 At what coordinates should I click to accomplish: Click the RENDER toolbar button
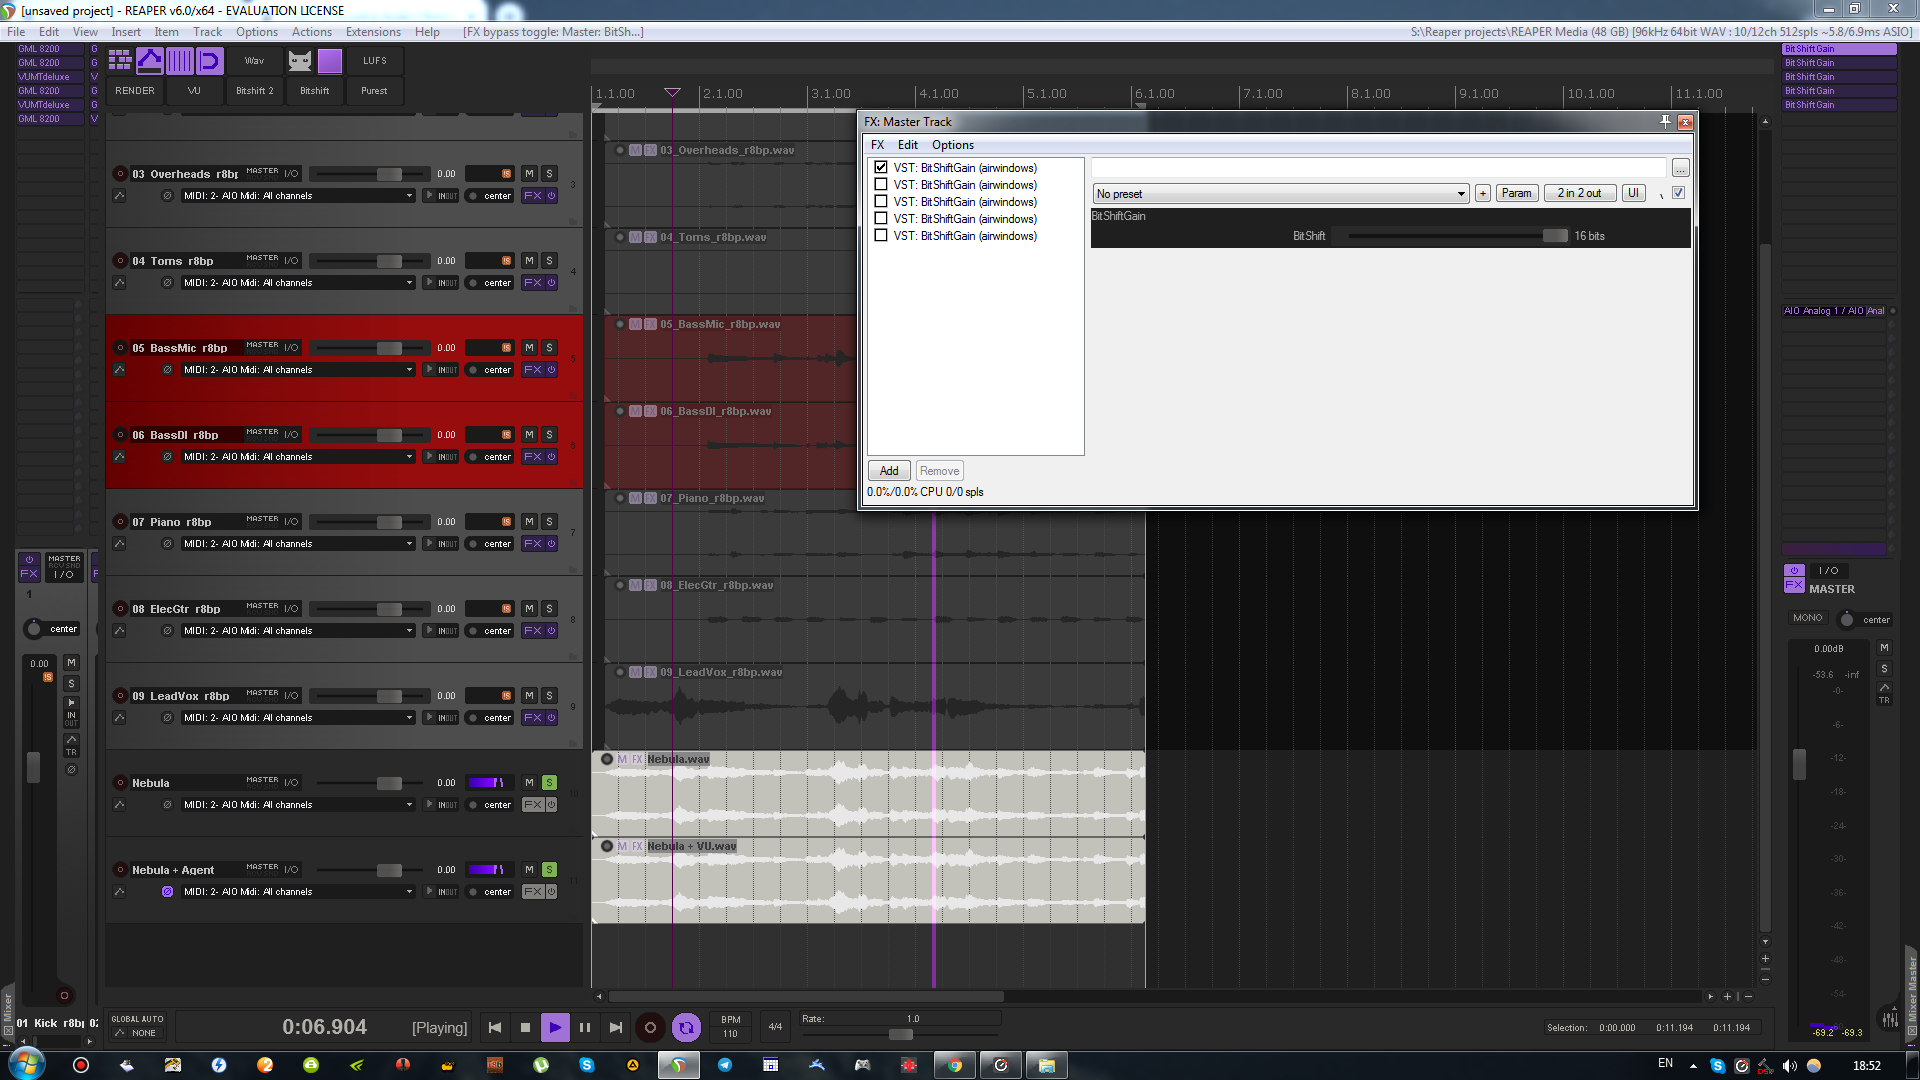pos(135,91)
